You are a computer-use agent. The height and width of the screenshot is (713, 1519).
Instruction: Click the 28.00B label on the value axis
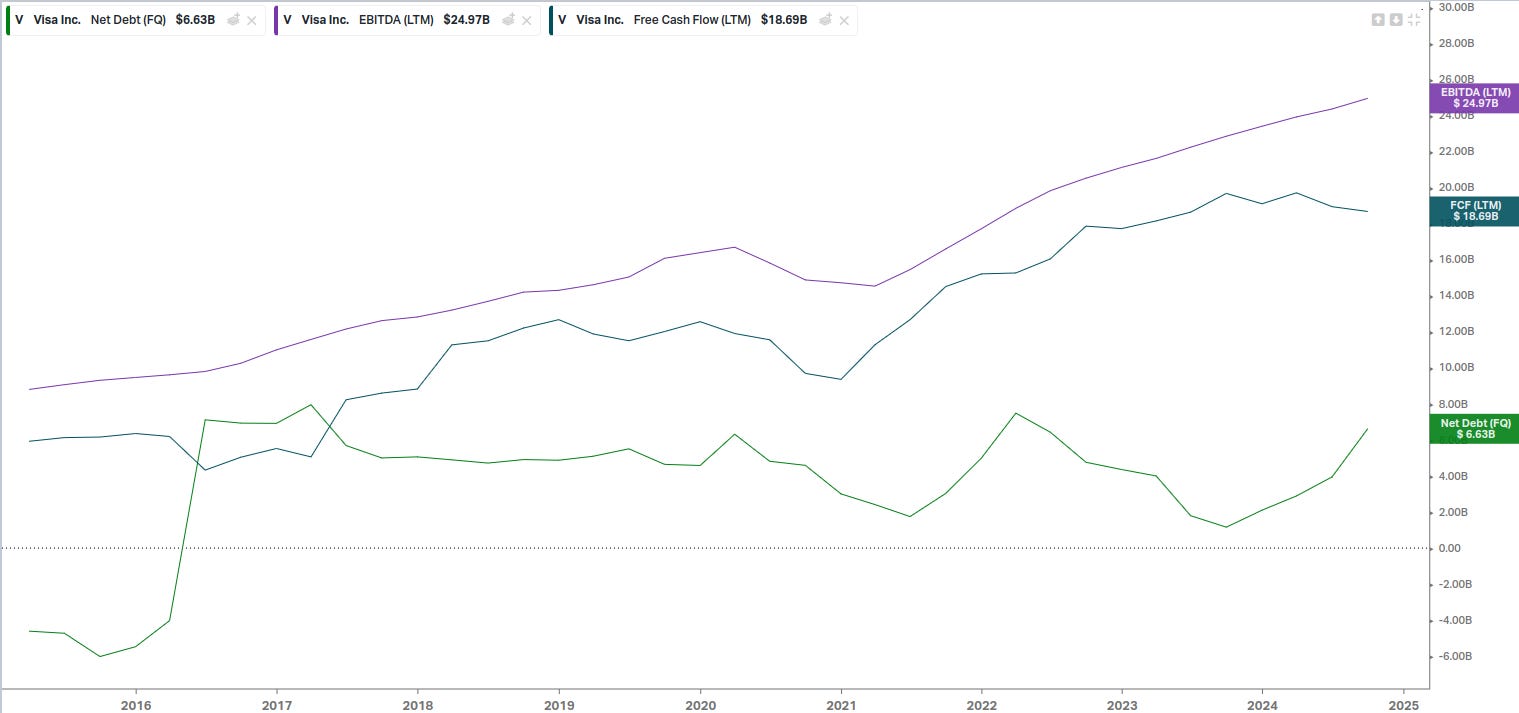pos(1456,43)
